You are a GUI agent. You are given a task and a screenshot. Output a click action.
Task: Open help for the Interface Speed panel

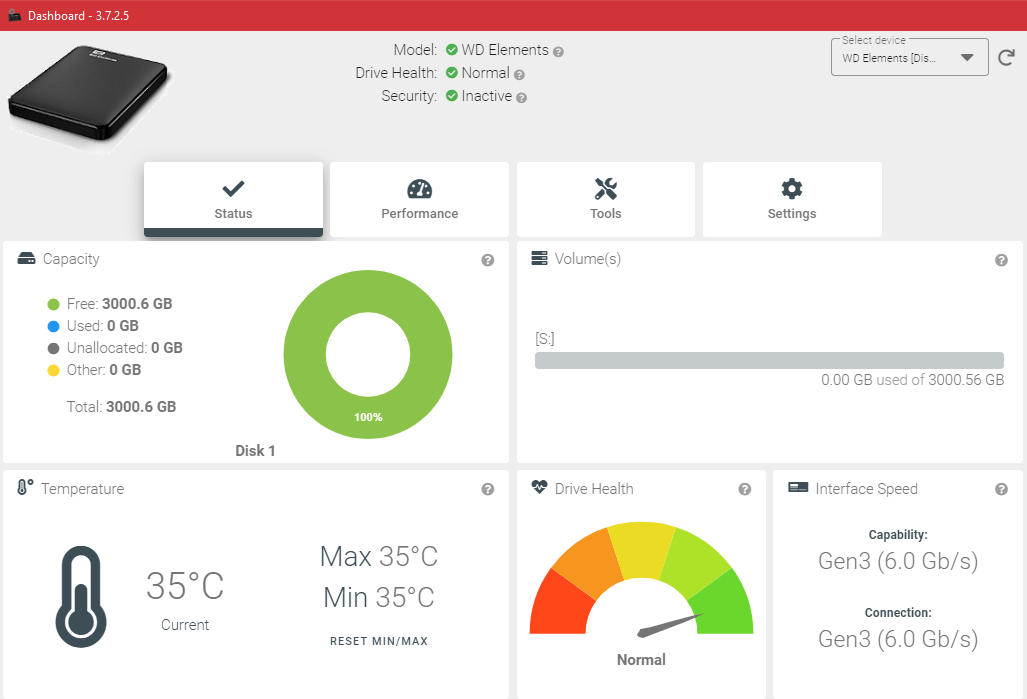pyautogui.click(x=1001, y=489)
